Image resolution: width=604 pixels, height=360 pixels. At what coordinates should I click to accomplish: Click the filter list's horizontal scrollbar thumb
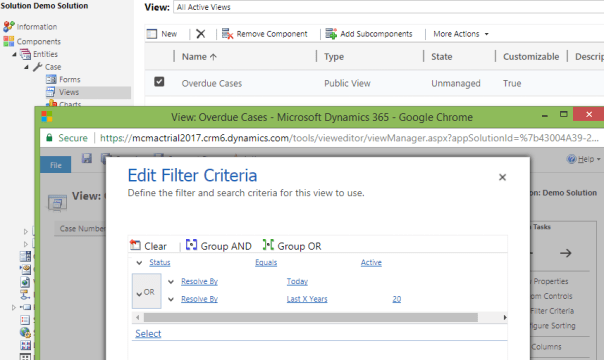(x=311, y=318)
